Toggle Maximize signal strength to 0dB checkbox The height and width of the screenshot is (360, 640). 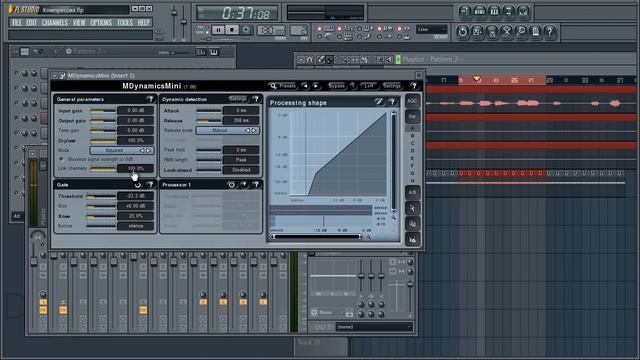click(x=61, y=159)
